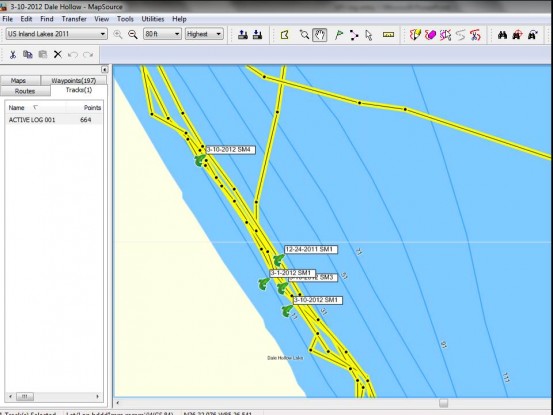Open the 80 ft zoom scale dropdown
The height and width of the screenshot is (415, 553).
(x=162, y=34)
